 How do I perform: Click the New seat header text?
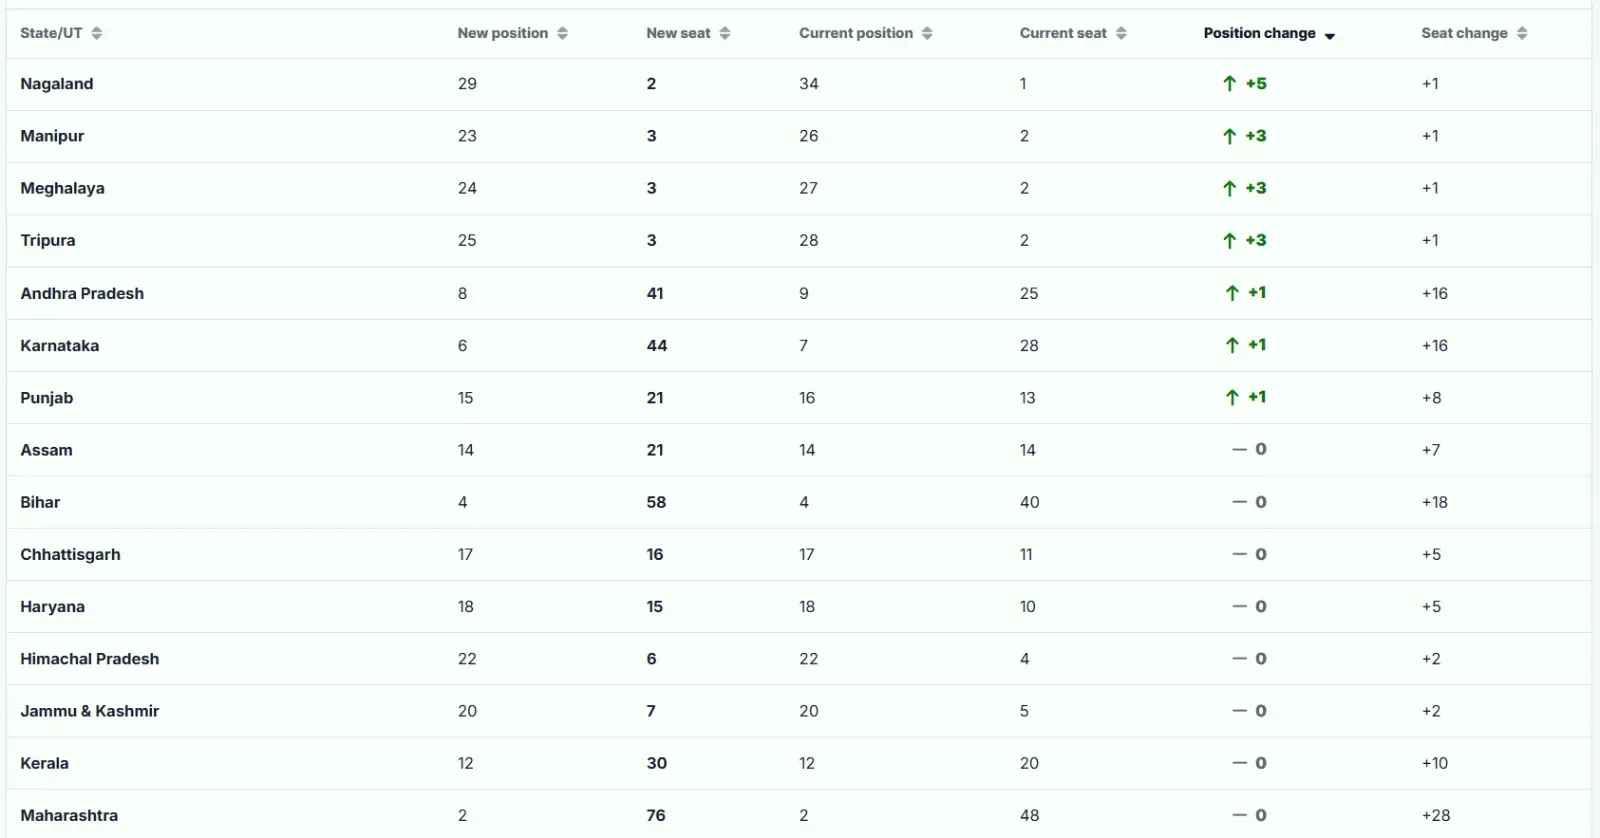pos(678,33)
